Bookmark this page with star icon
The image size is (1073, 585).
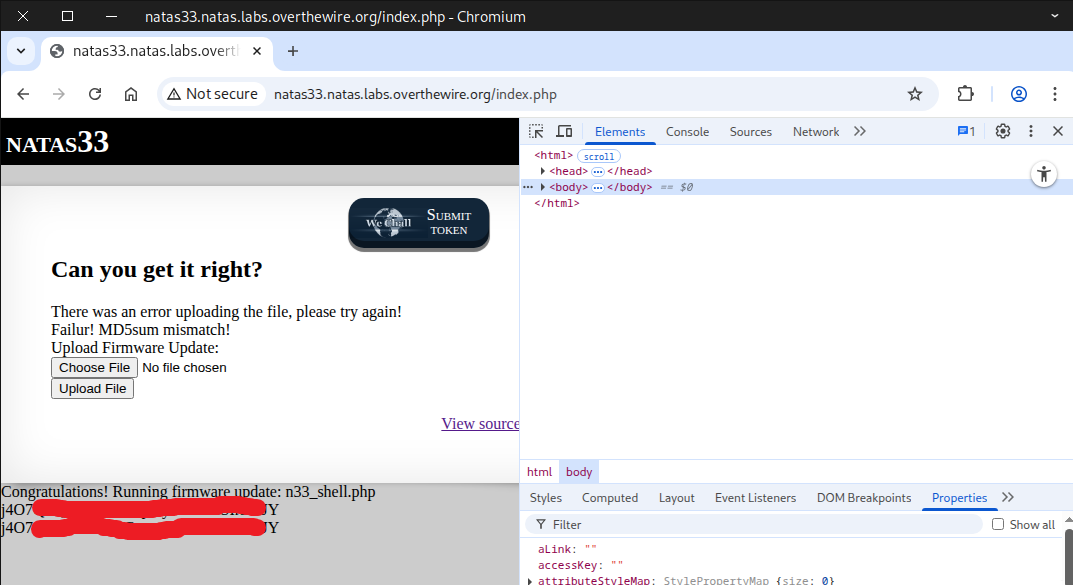(x=914, y=94)
